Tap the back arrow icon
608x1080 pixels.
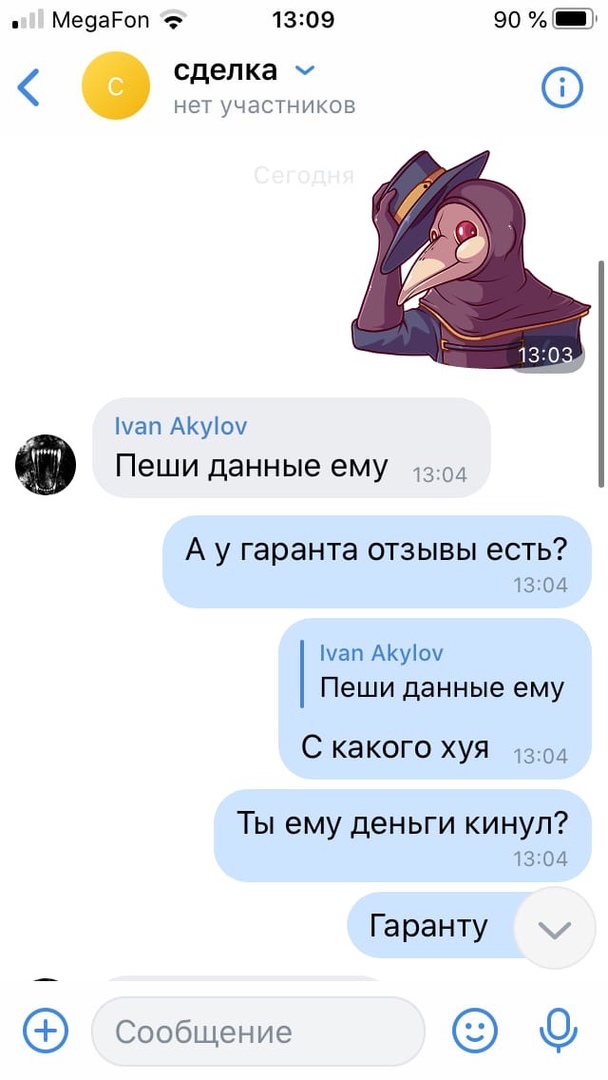tap(28, 87)
